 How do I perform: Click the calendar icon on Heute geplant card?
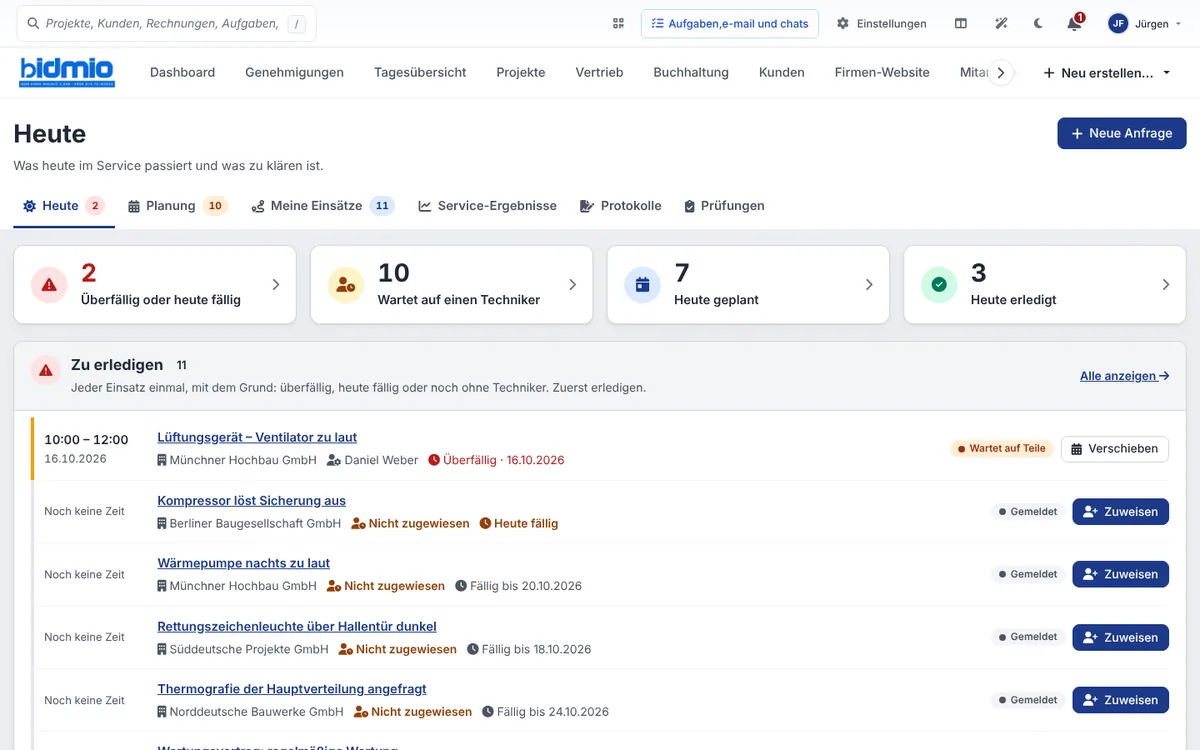click(x=642, y=285)
